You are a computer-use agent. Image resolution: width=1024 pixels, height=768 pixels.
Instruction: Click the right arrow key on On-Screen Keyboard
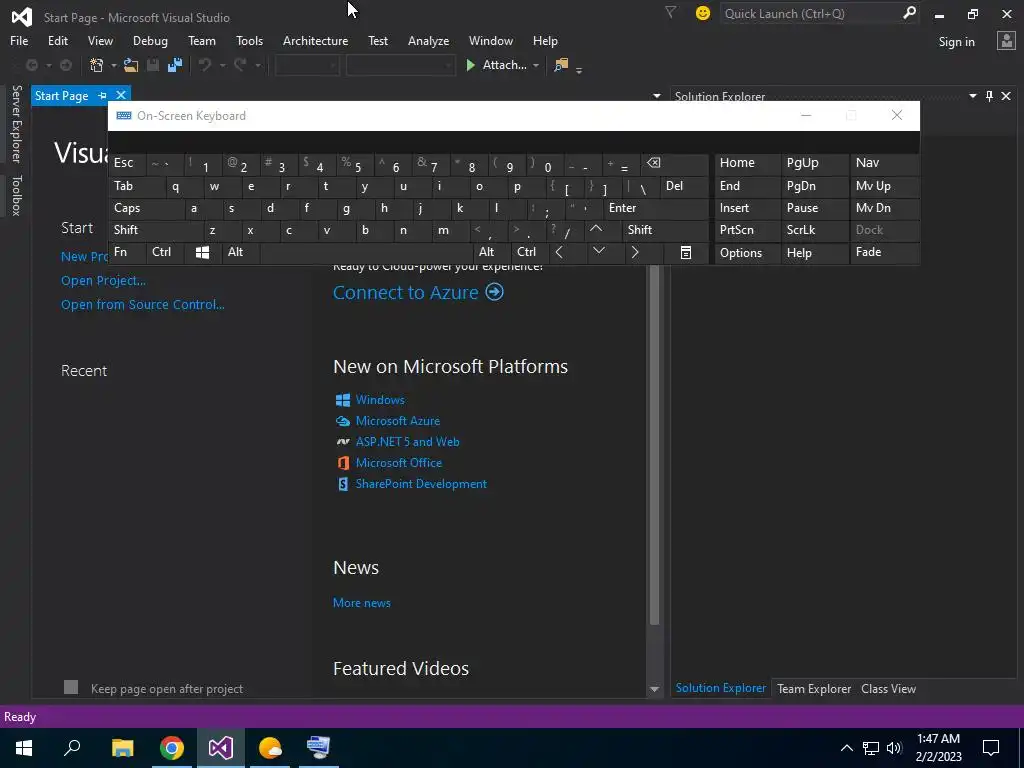pos(634,252)
